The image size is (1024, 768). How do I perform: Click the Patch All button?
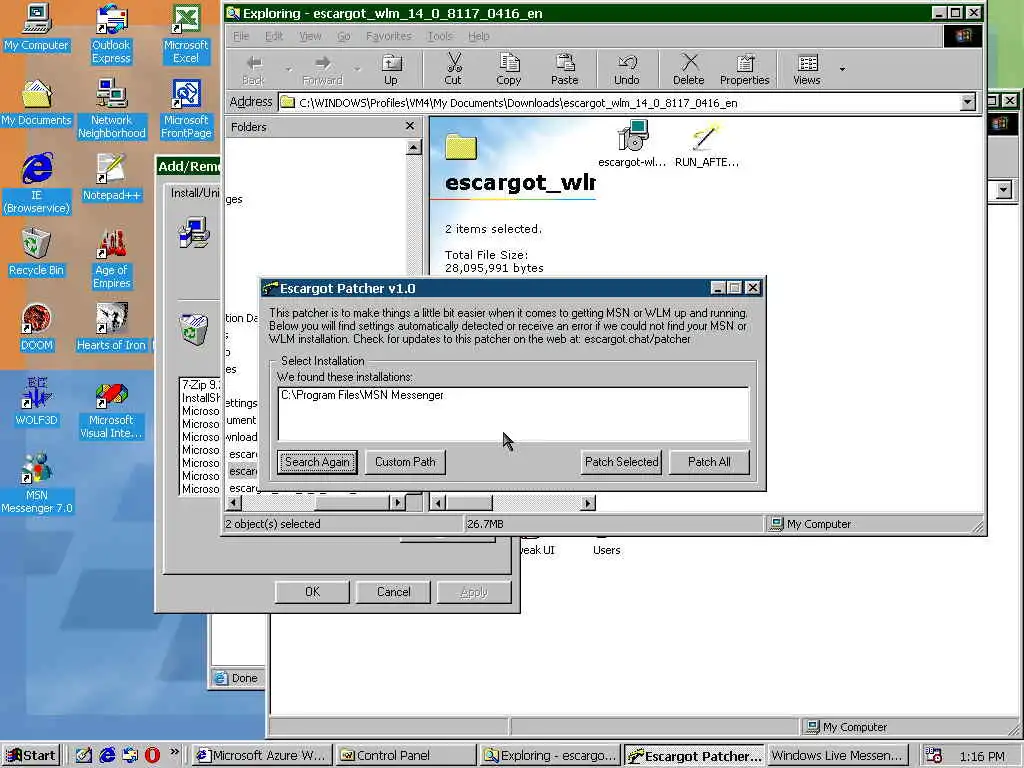pyautogui.click(x=709, y=462)
